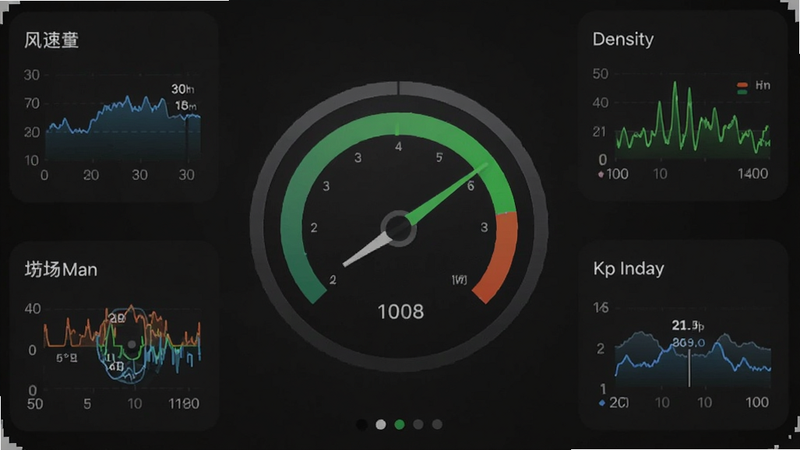Click the 40 y-axis label in Man chart
Image resolution: width=800 pixels, height=450 pixels.
pos(33,309)
